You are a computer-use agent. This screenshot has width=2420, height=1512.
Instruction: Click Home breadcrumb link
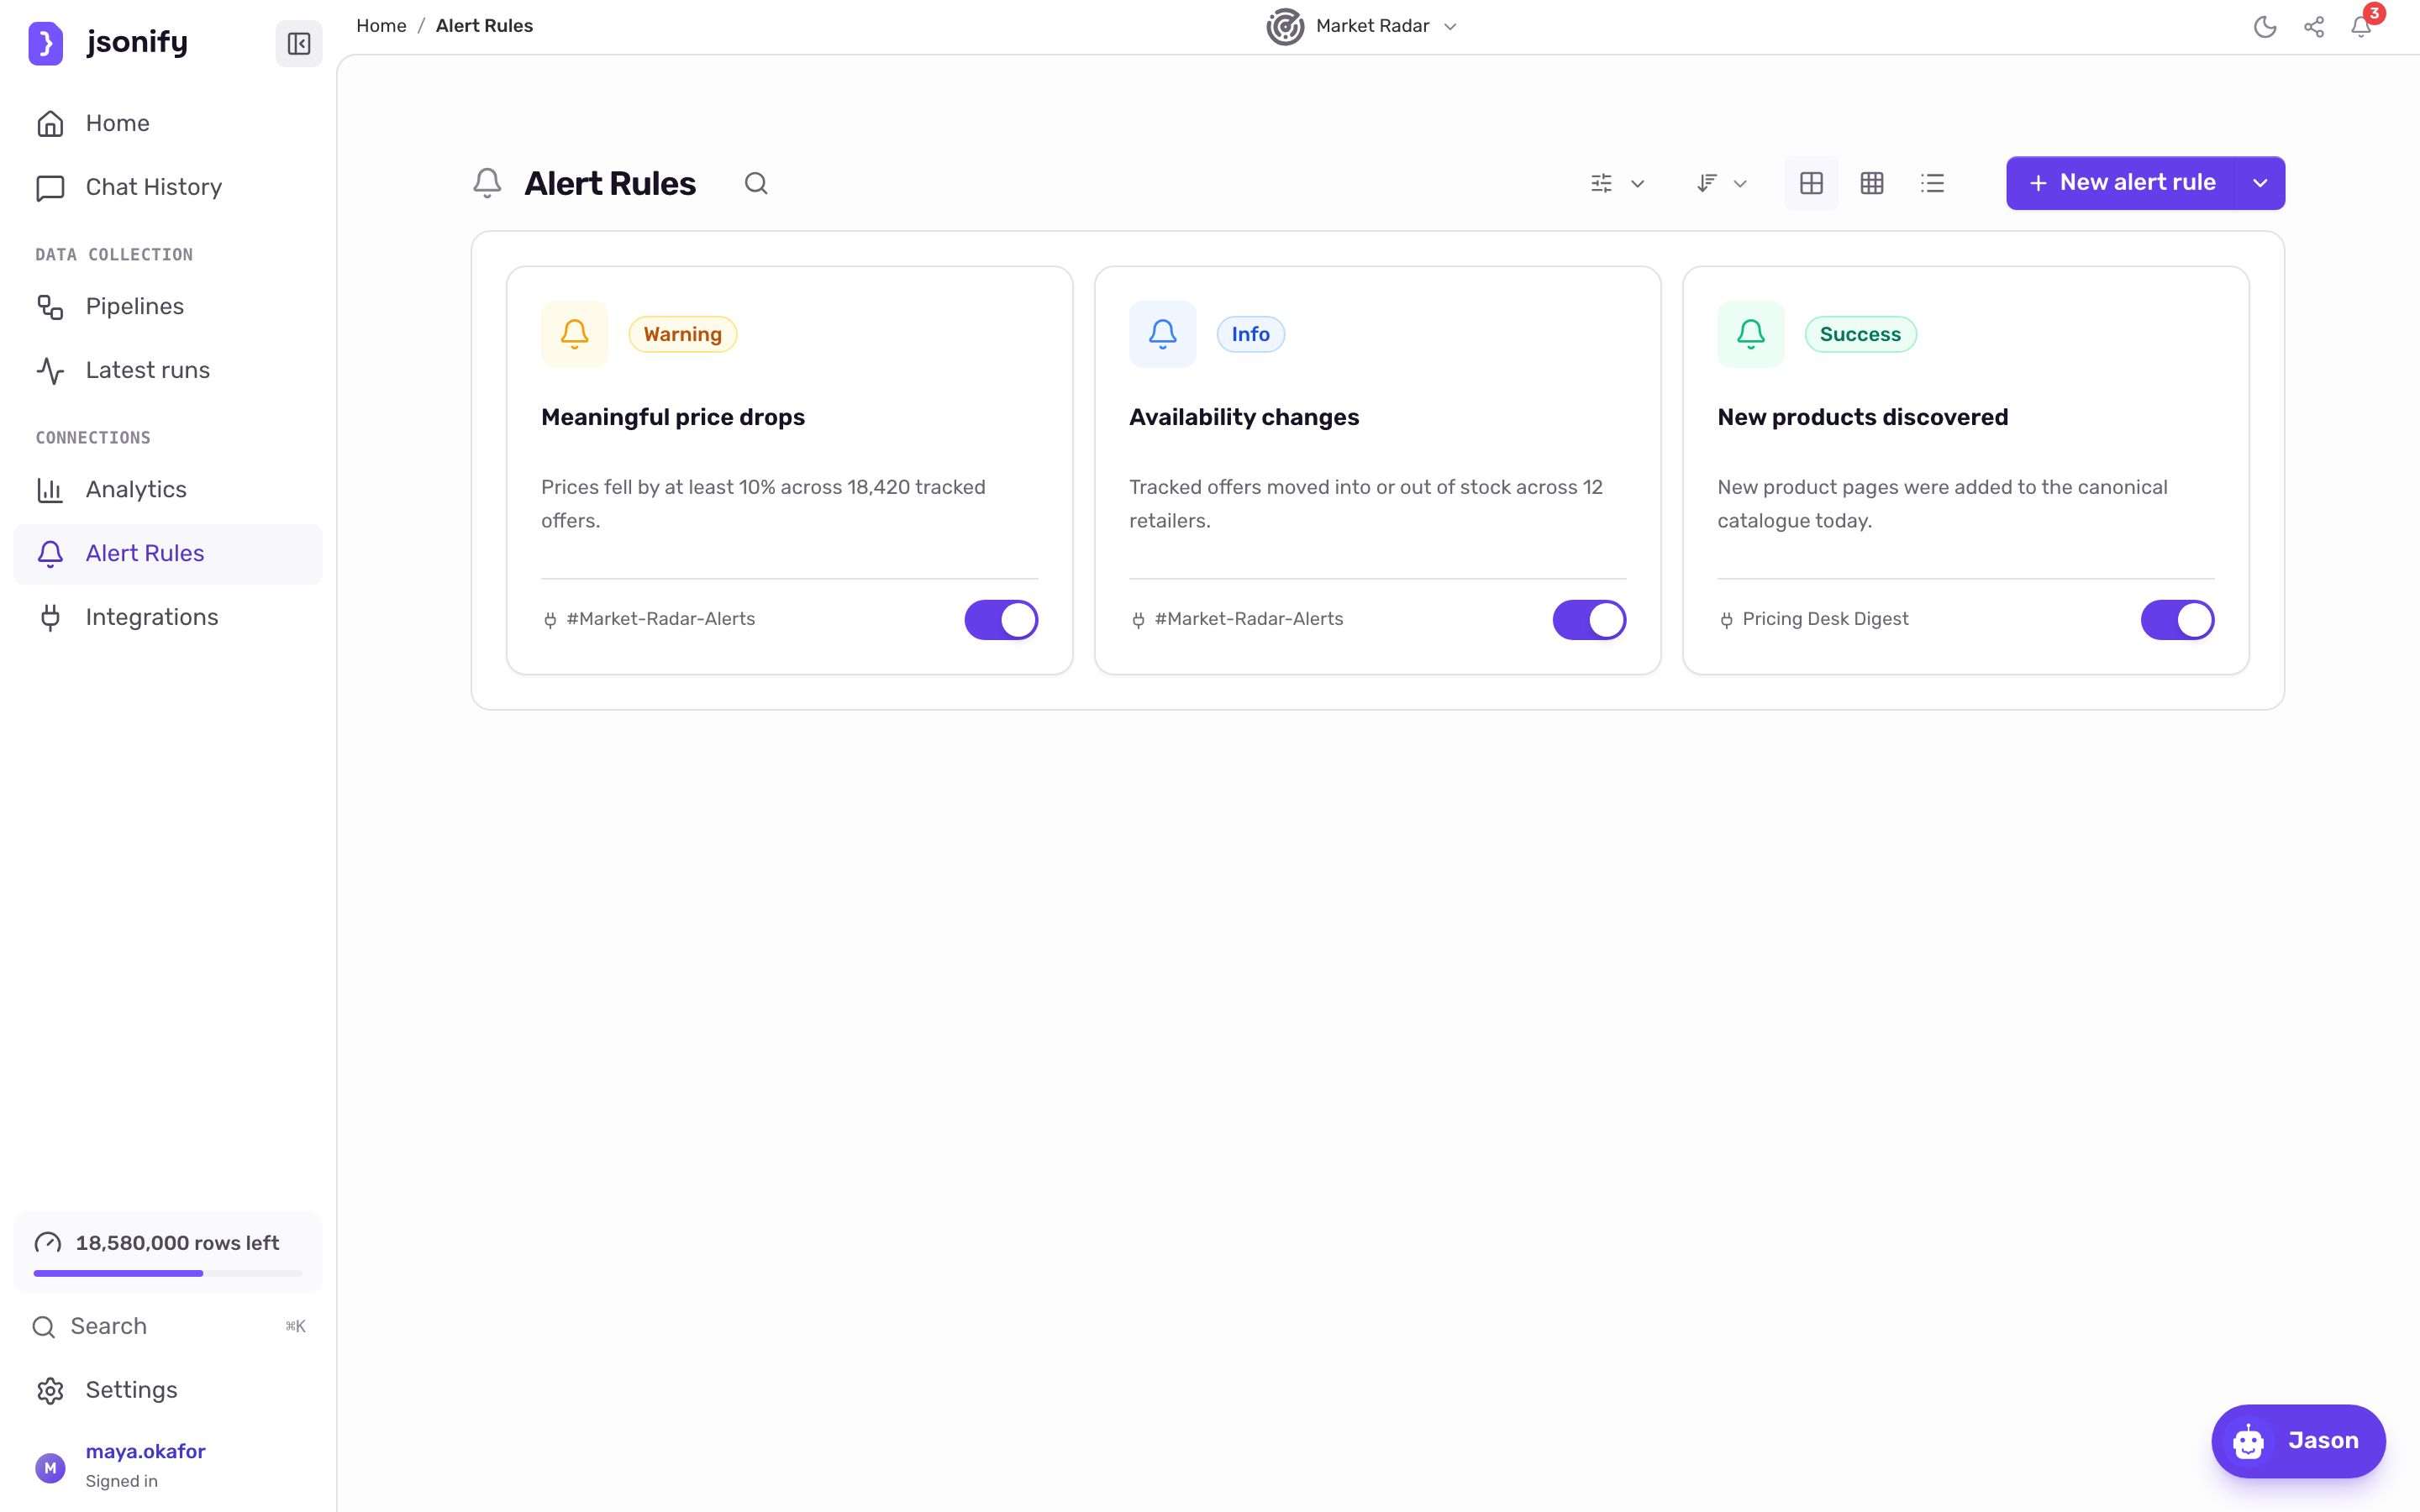pyautogui.click(x=381, y=26)
